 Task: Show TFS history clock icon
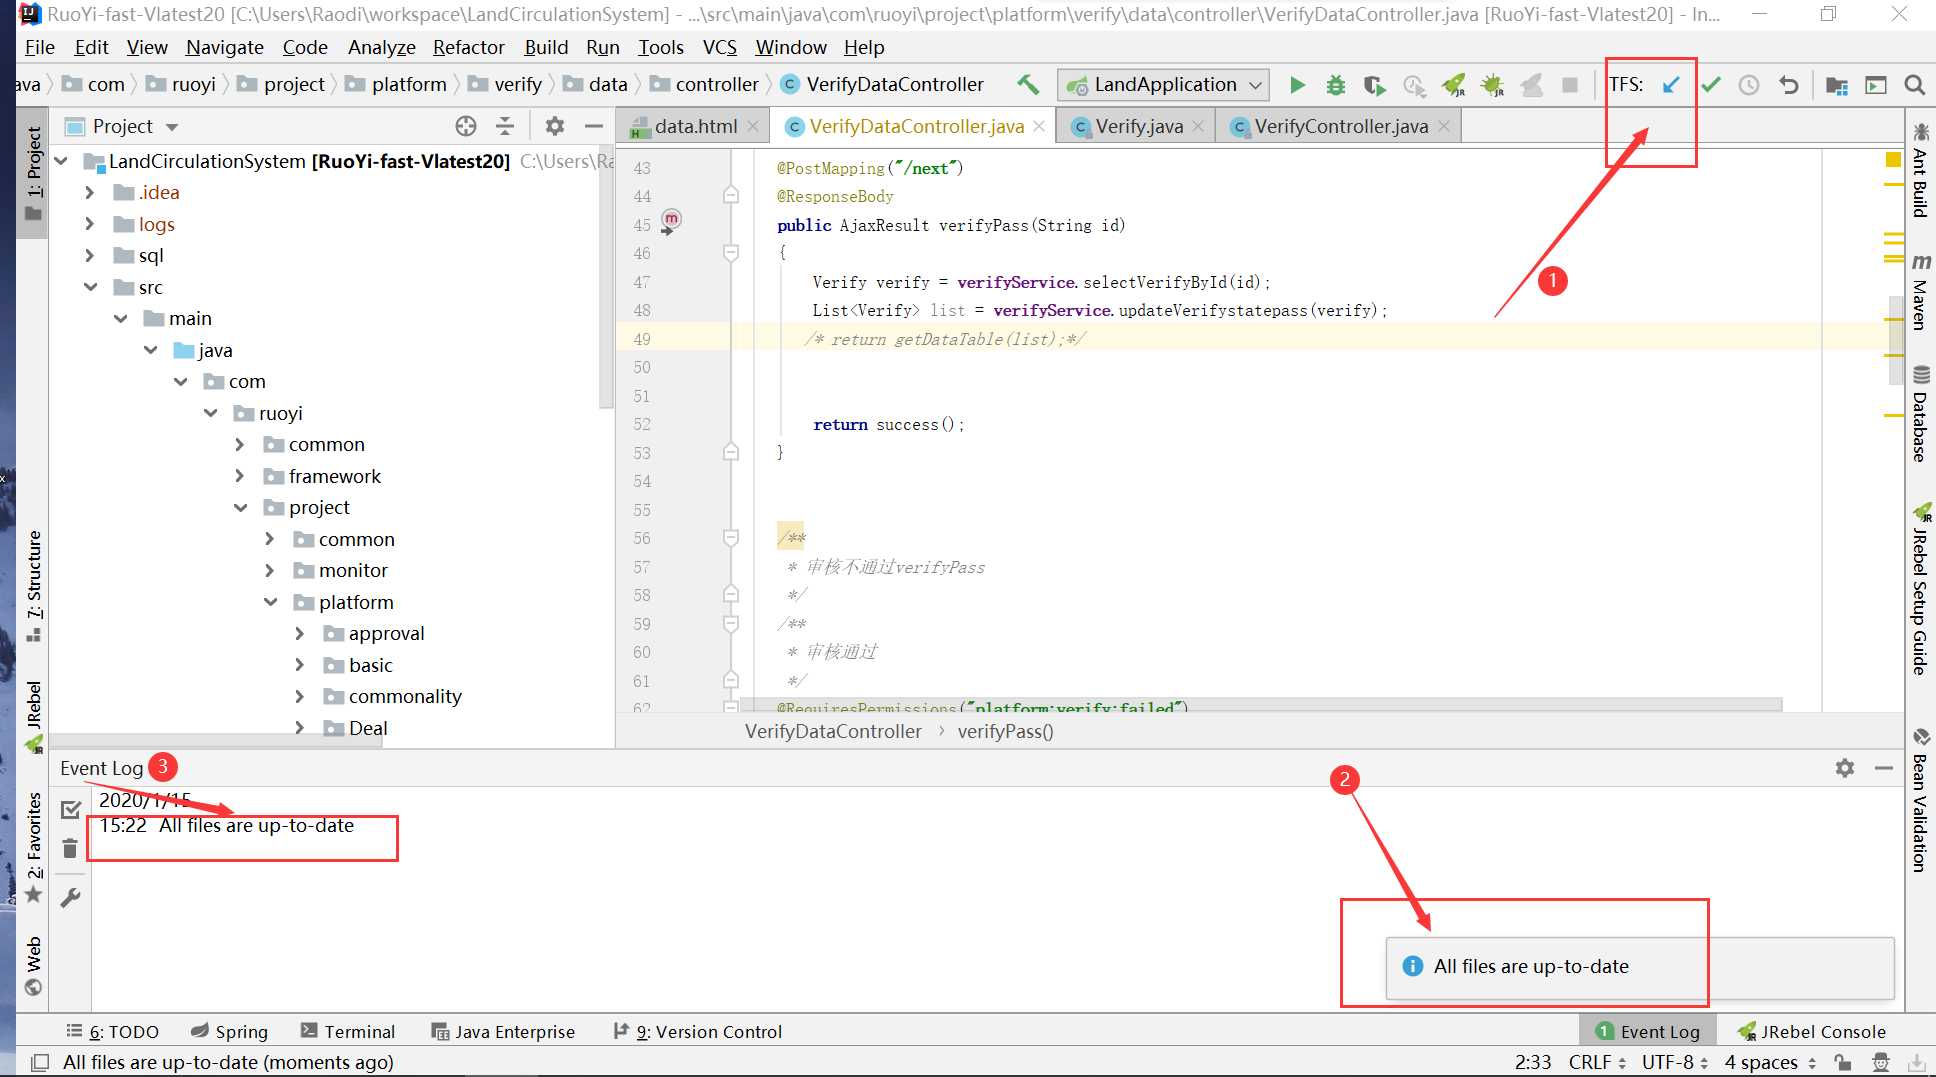click(x=1749, y=85)
